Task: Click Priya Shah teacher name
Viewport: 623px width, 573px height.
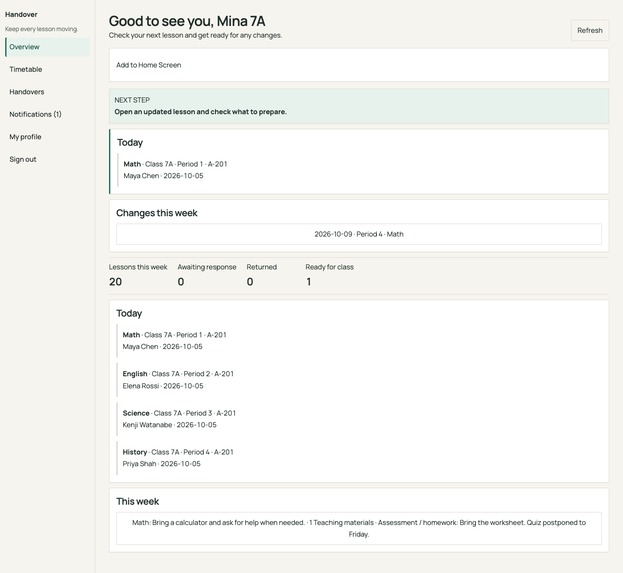Action: coord(139,464)
